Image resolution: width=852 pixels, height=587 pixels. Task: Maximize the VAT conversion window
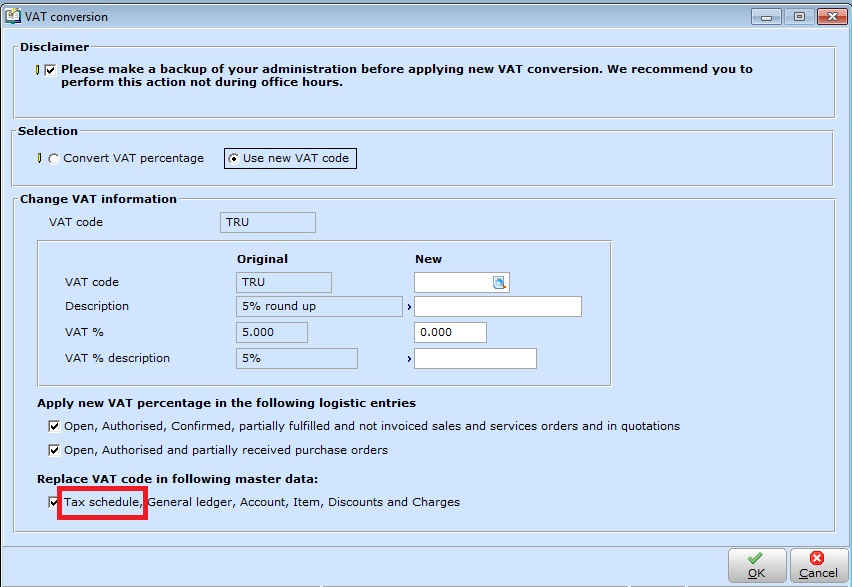(x=799, y=16)
